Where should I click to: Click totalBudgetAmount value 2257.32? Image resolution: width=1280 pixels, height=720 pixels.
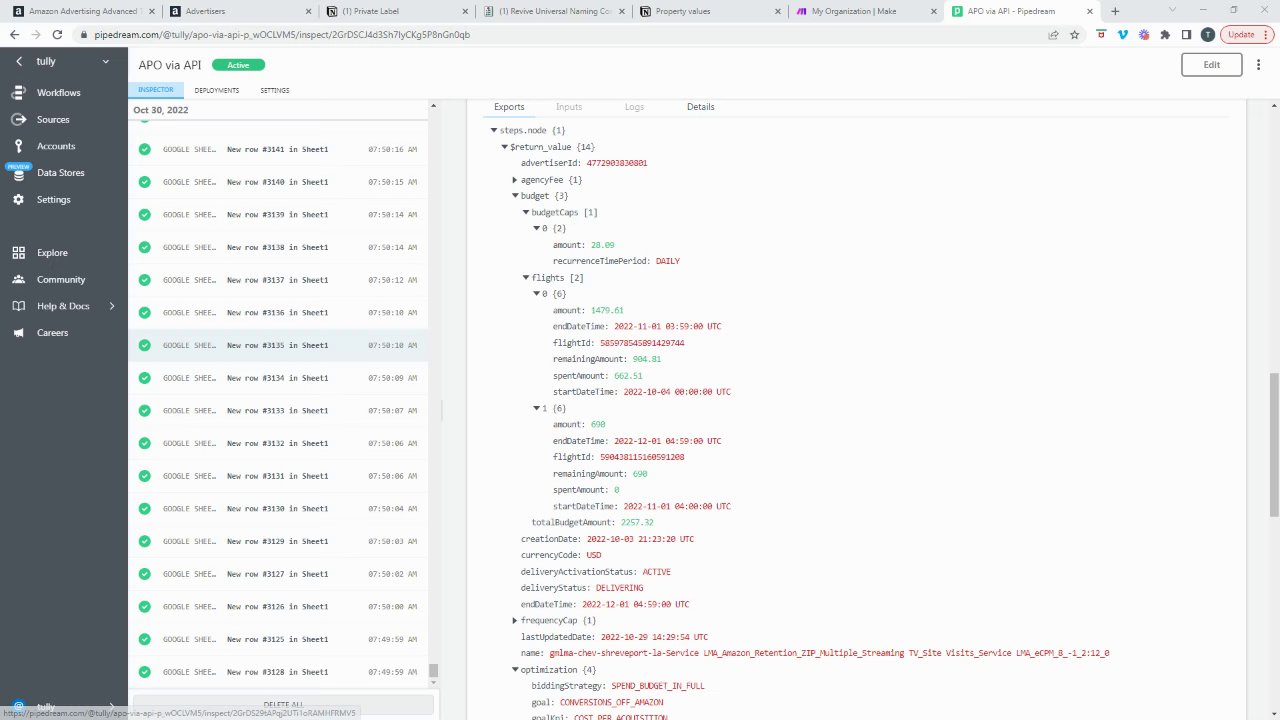point(637,522)
